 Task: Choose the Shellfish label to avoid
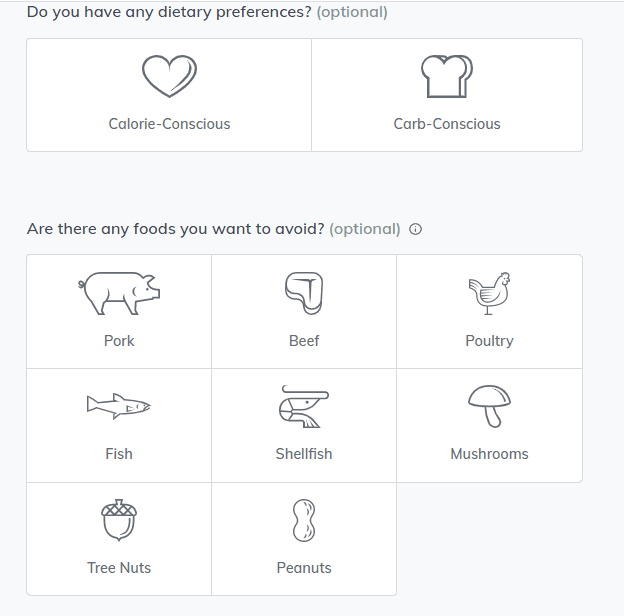(304, 454)
